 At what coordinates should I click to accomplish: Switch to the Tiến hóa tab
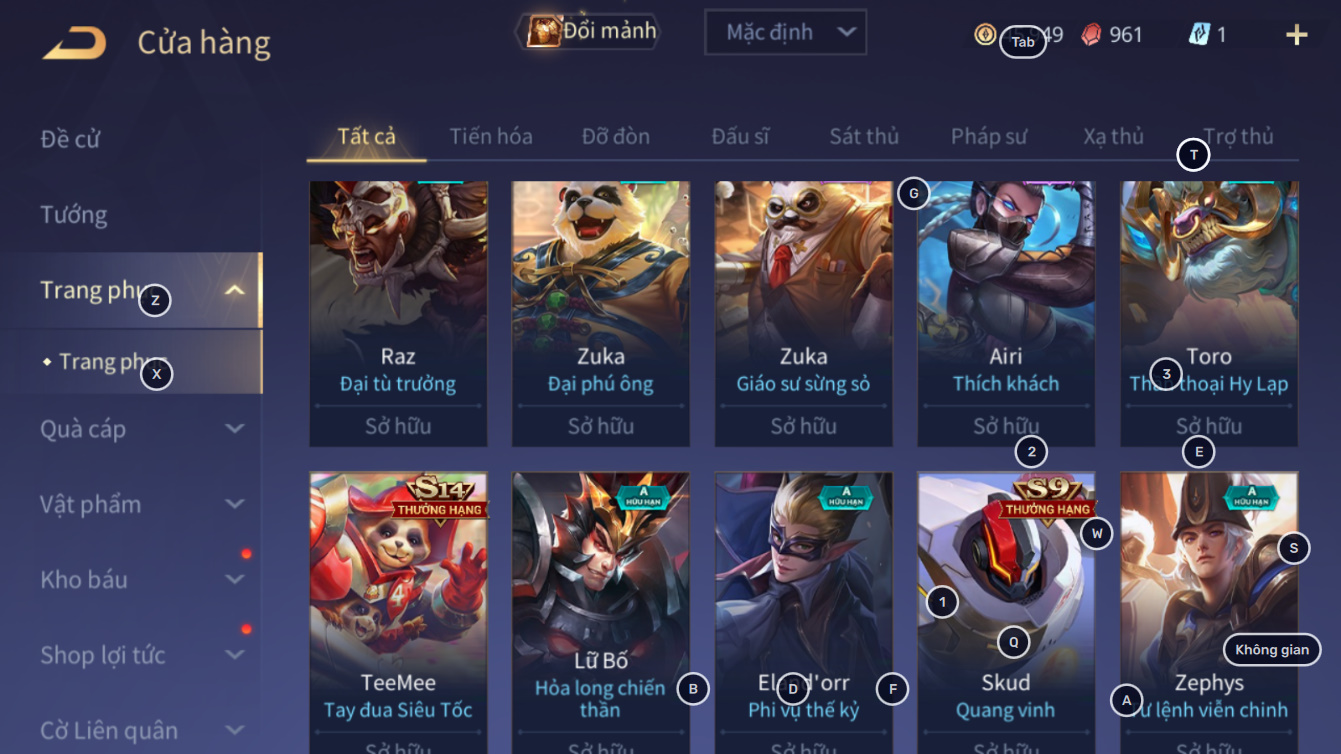coord(491,136)
